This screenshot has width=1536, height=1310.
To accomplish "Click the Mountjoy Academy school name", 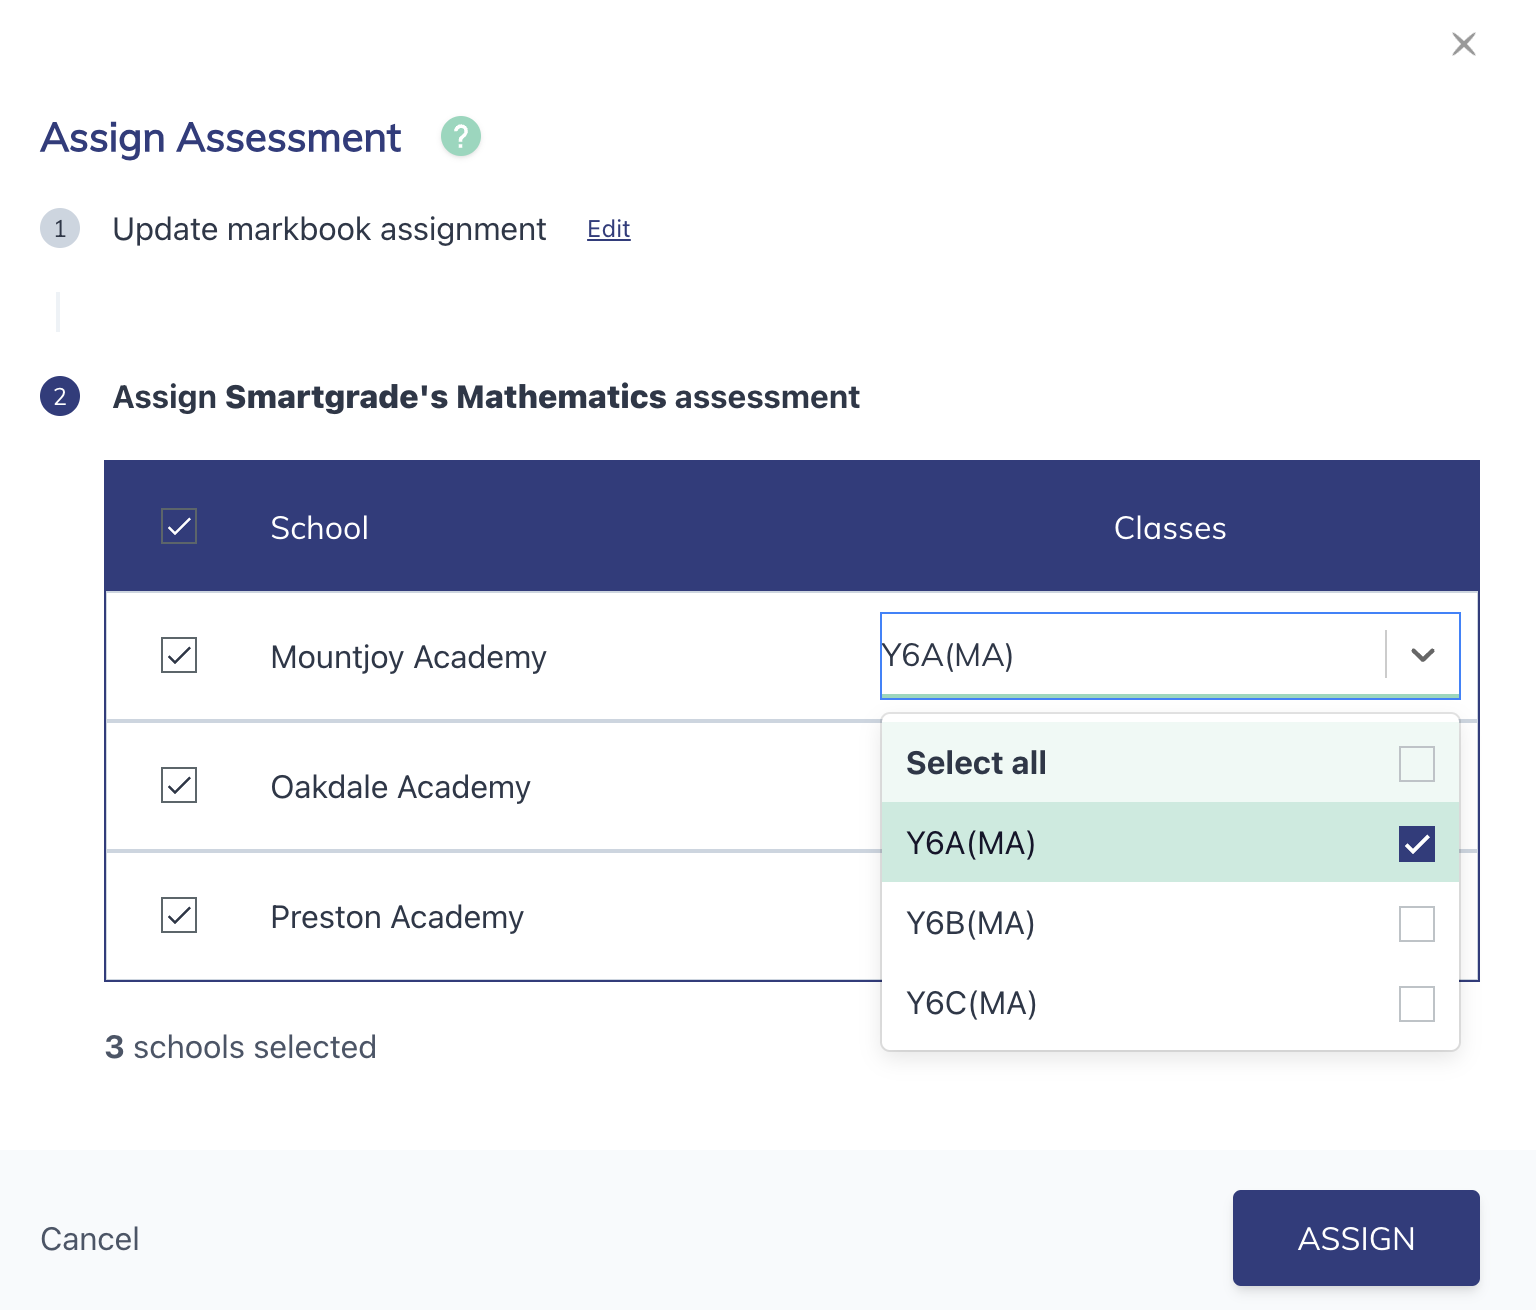I will (409, 657).
